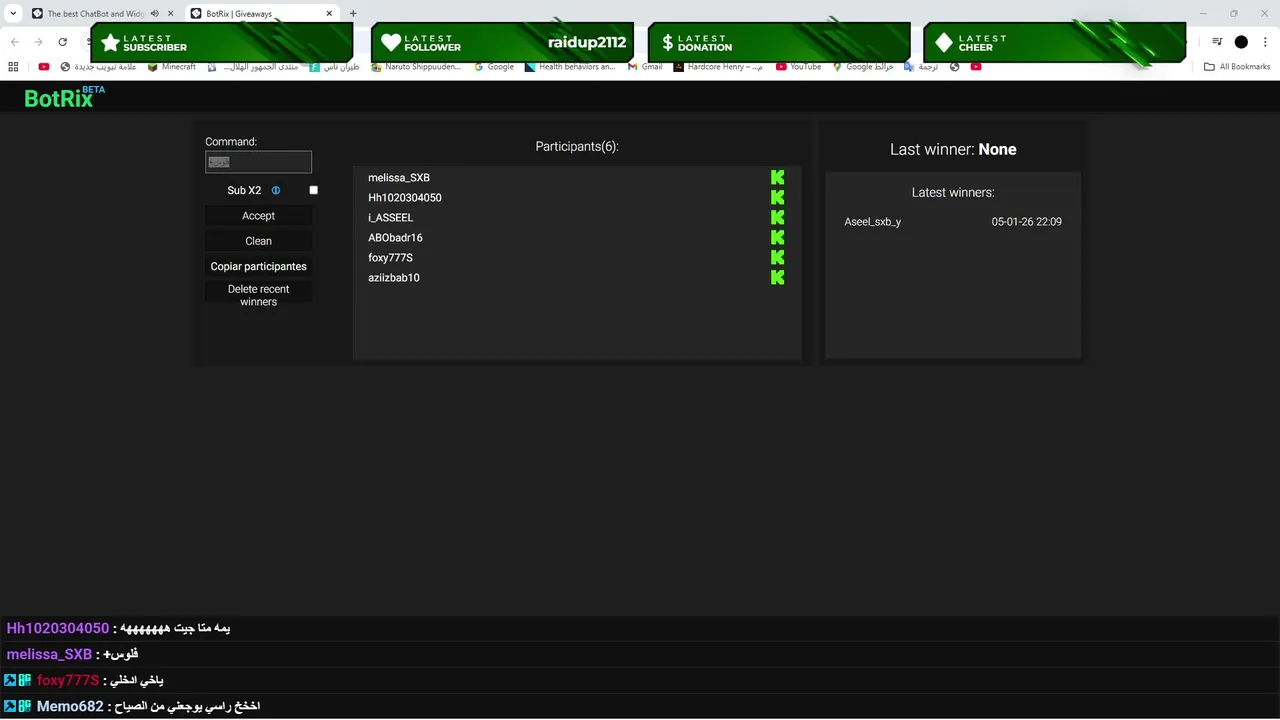Click the Kick icon next to ABObadr16
The width and height of the screenshot is (1280, 720).
click(x=777, y=237)
